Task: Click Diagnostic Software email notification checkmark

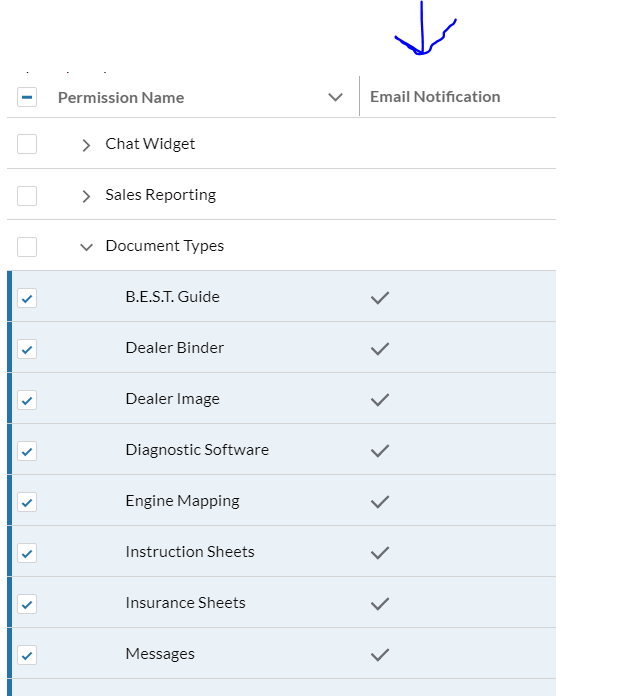Action: [380, 451]
